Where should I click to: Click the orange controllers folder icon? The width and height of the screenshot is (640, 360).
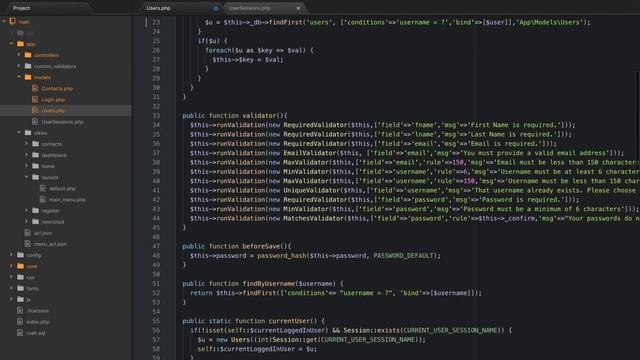point(28,55)
